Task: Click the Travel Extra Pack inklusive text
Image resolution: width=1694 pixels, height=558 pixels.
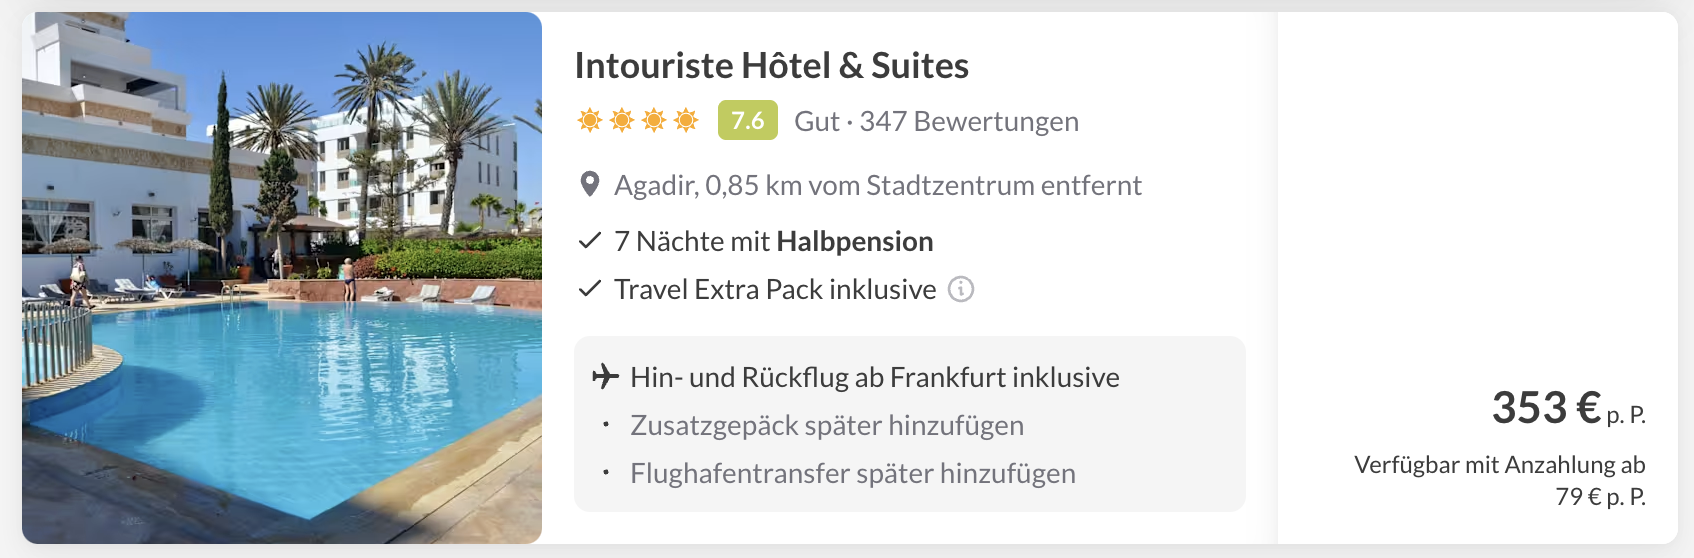Action: [x=775, y=290]
